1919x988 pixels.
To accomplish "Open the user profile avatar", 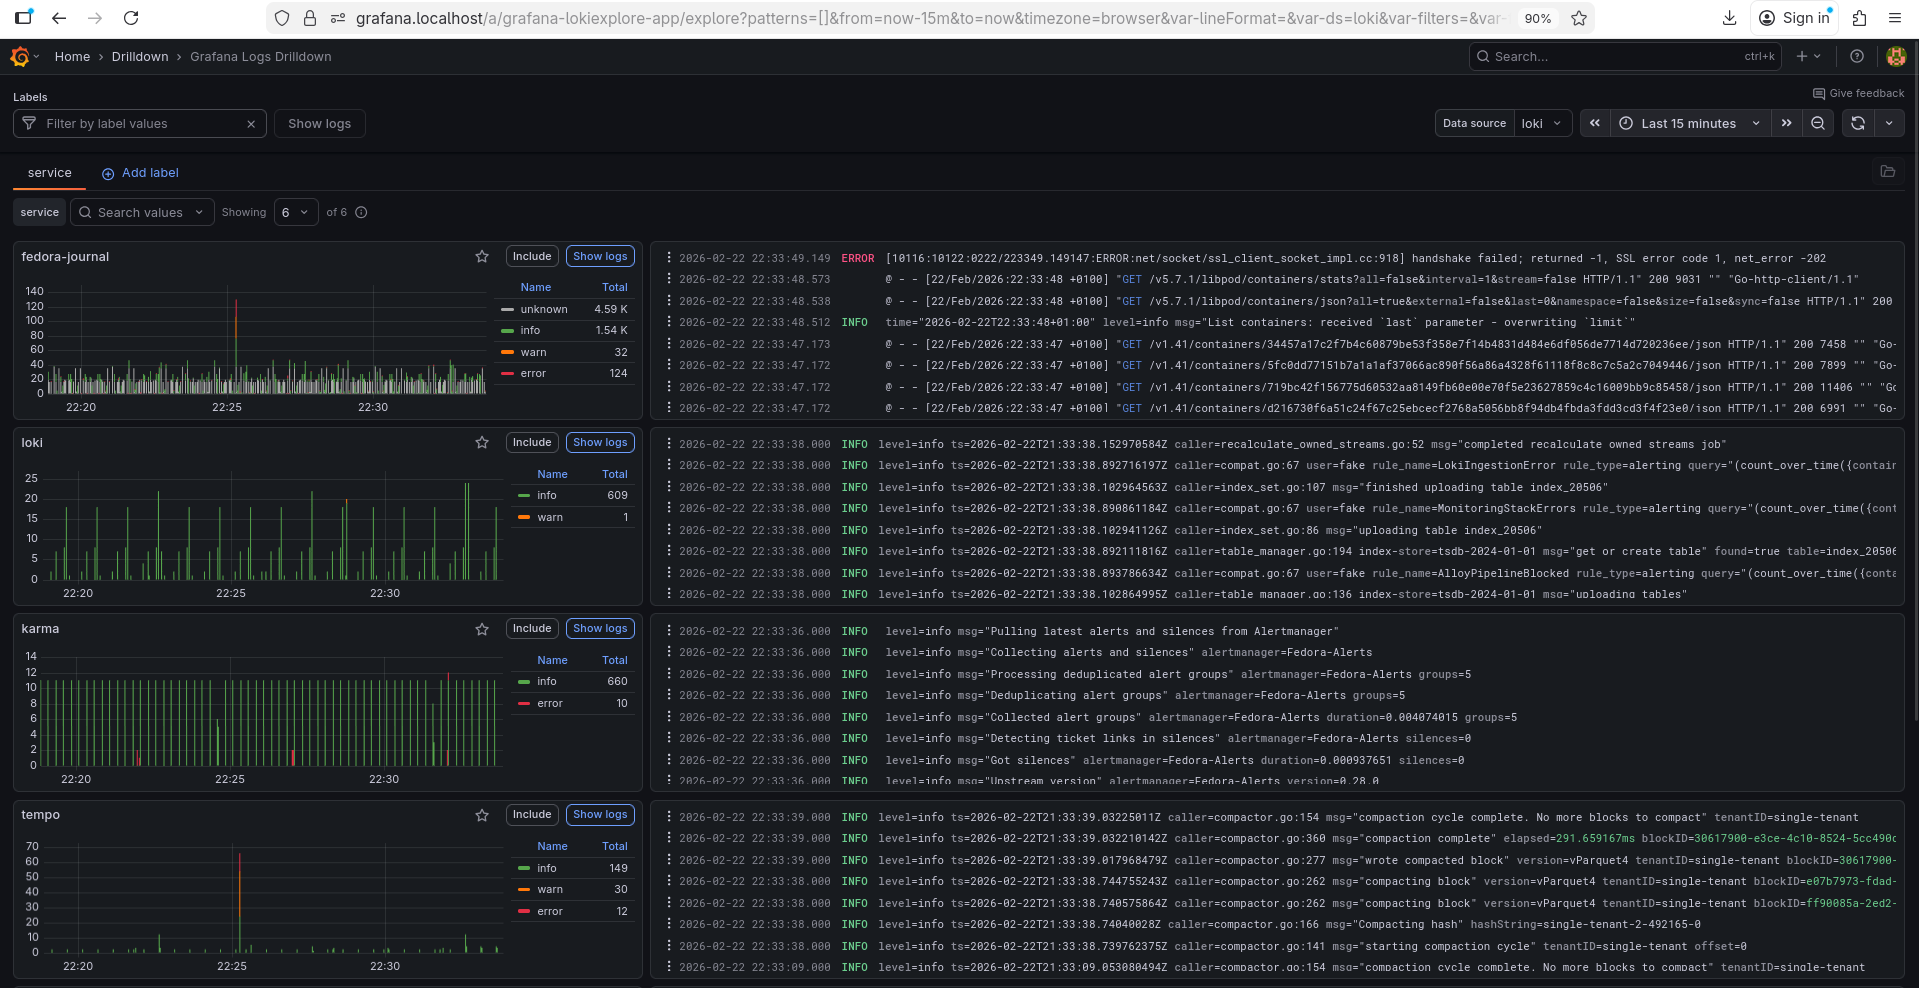I will pos(1896,57).
